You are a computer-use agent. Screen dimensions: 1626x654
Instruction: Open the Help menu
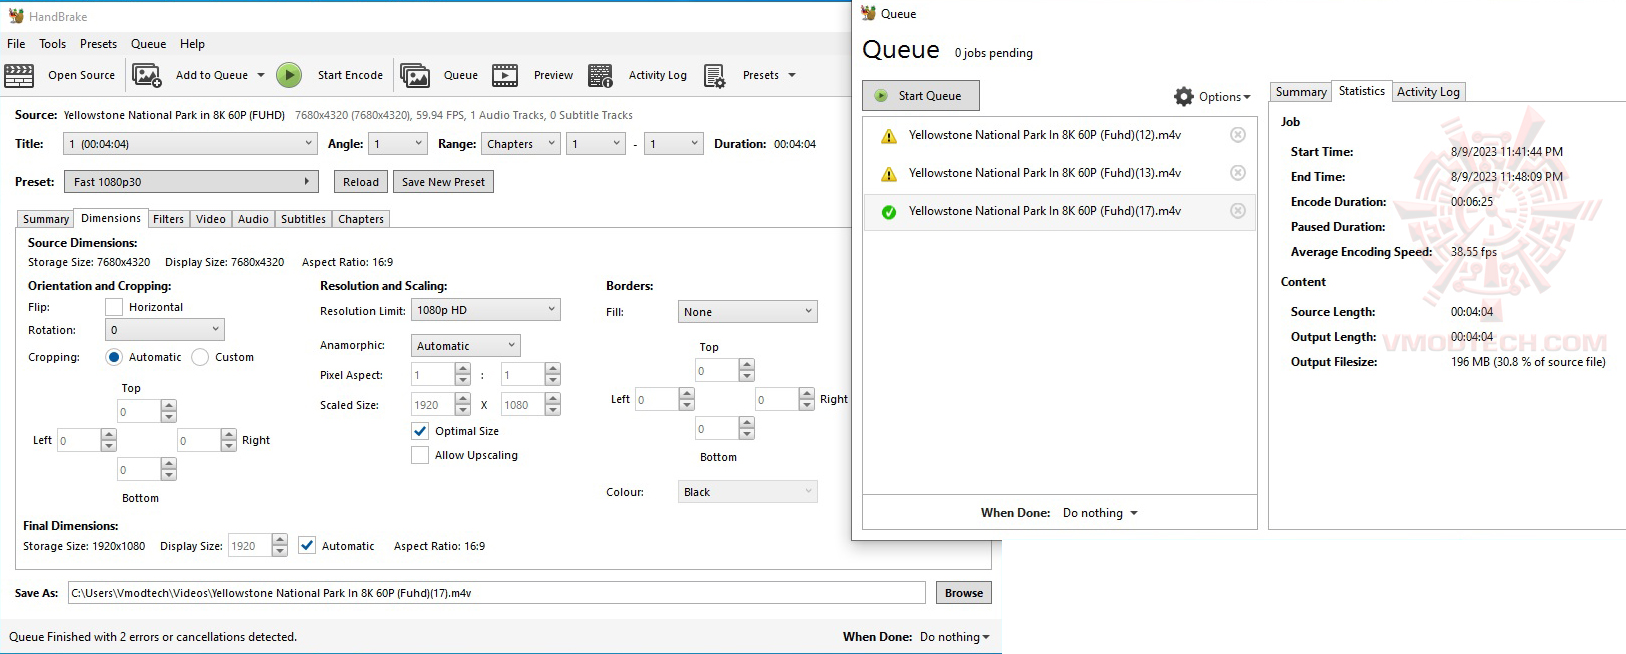tap(192, 44)
